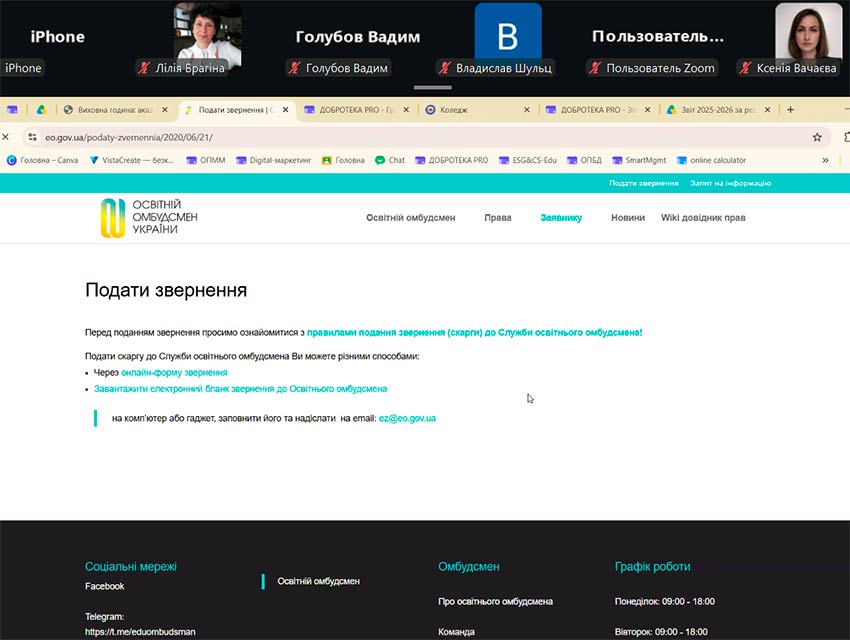The height and width of the screenshot is (640, 850).
Task: Click muted mic icon for Владислав Шульц
Action: point(445,68)
